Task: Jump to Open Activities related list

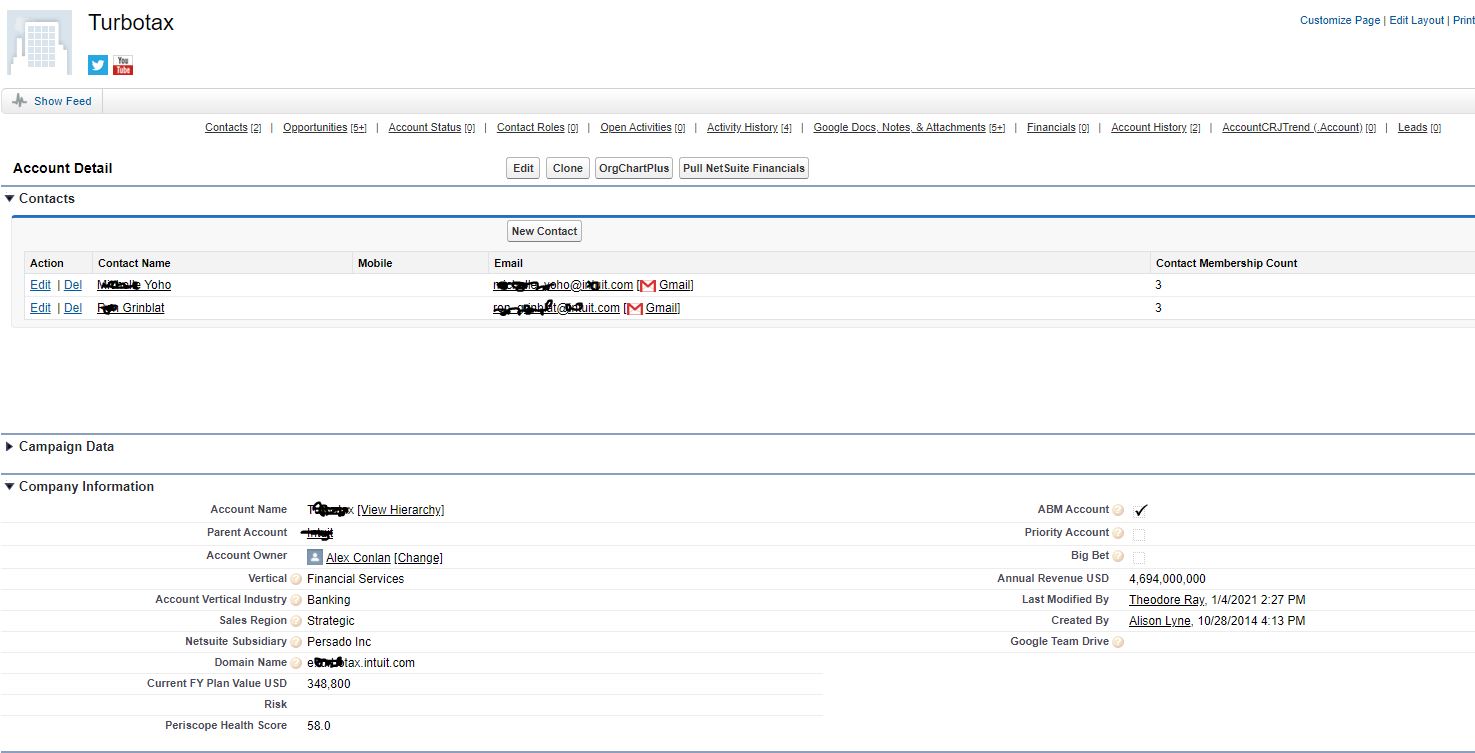Action: click(643, 127)
